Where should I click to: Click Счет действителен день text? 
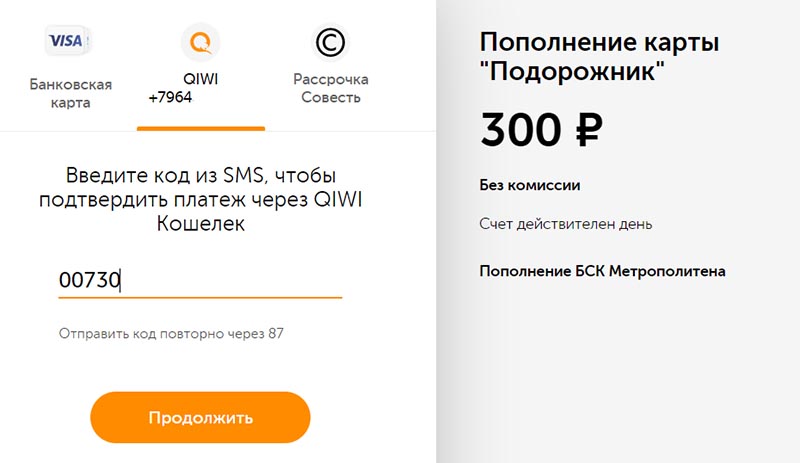coord(565,224)
